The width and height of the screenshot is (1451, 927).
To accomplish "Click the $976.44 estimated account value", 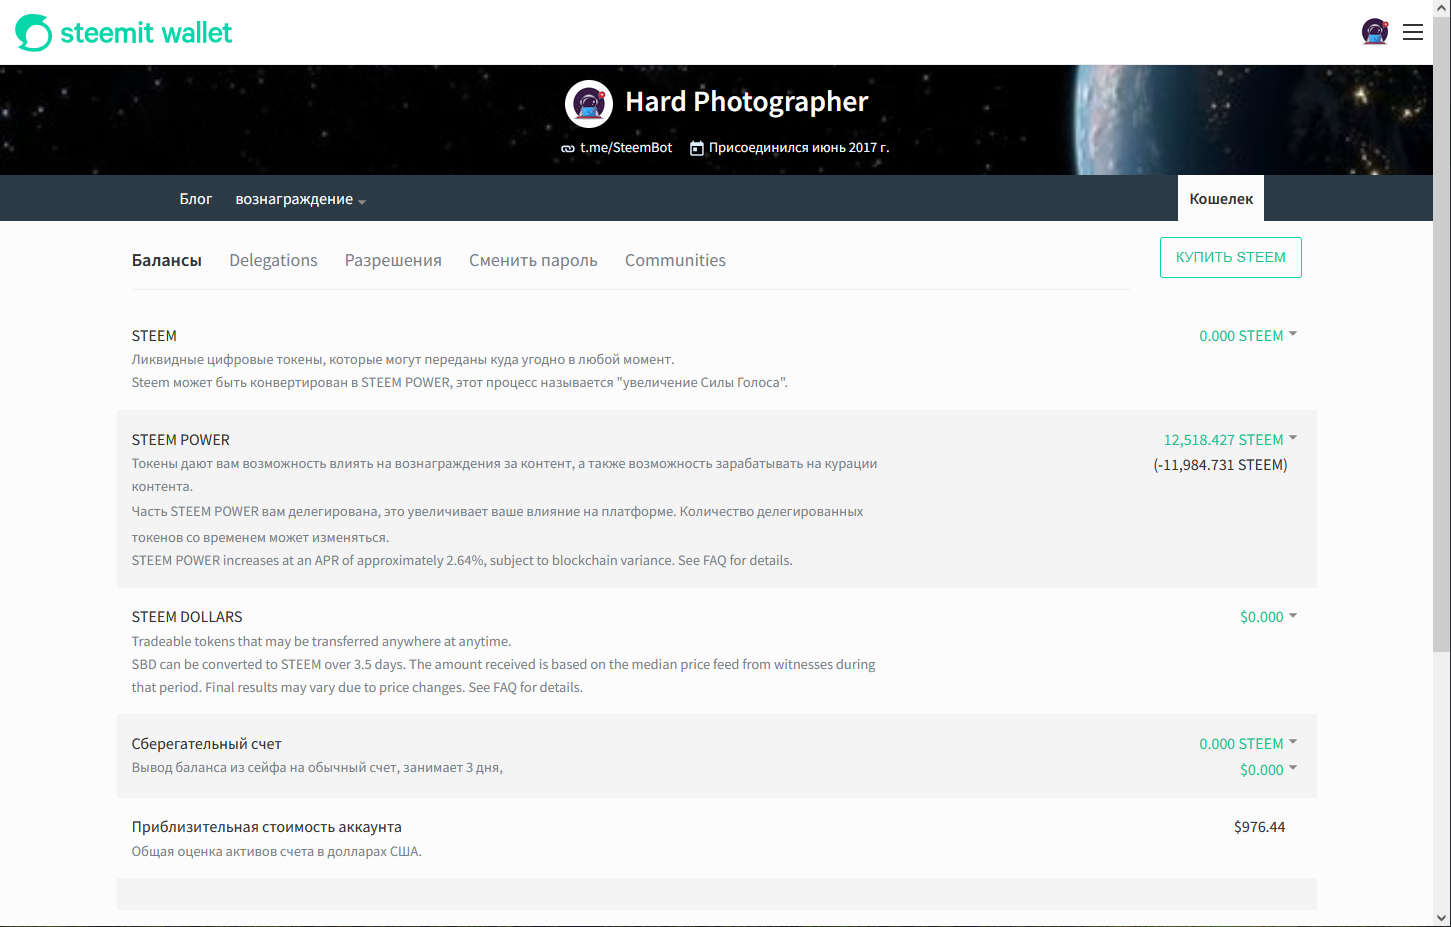I will coord(1259,827).
